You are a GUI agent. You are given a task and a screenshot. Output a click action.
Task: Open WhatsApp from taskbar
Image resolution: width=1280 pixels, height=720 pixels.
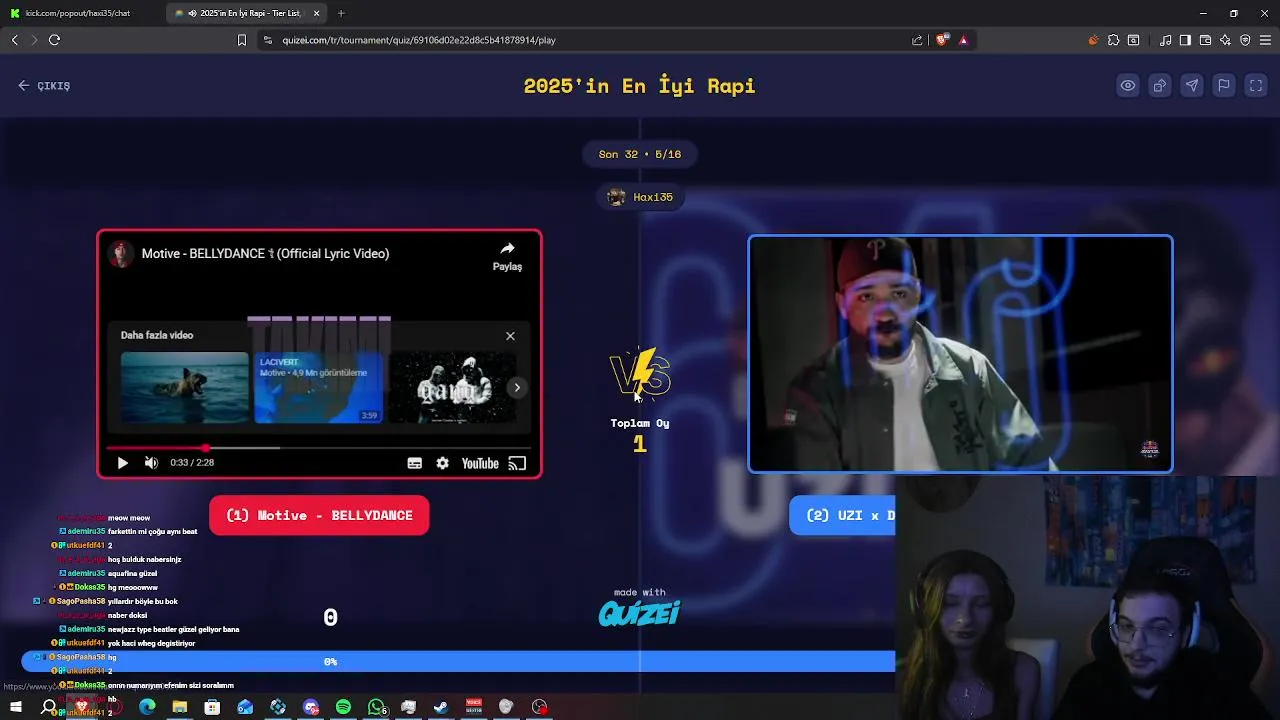tap(376, 707)
